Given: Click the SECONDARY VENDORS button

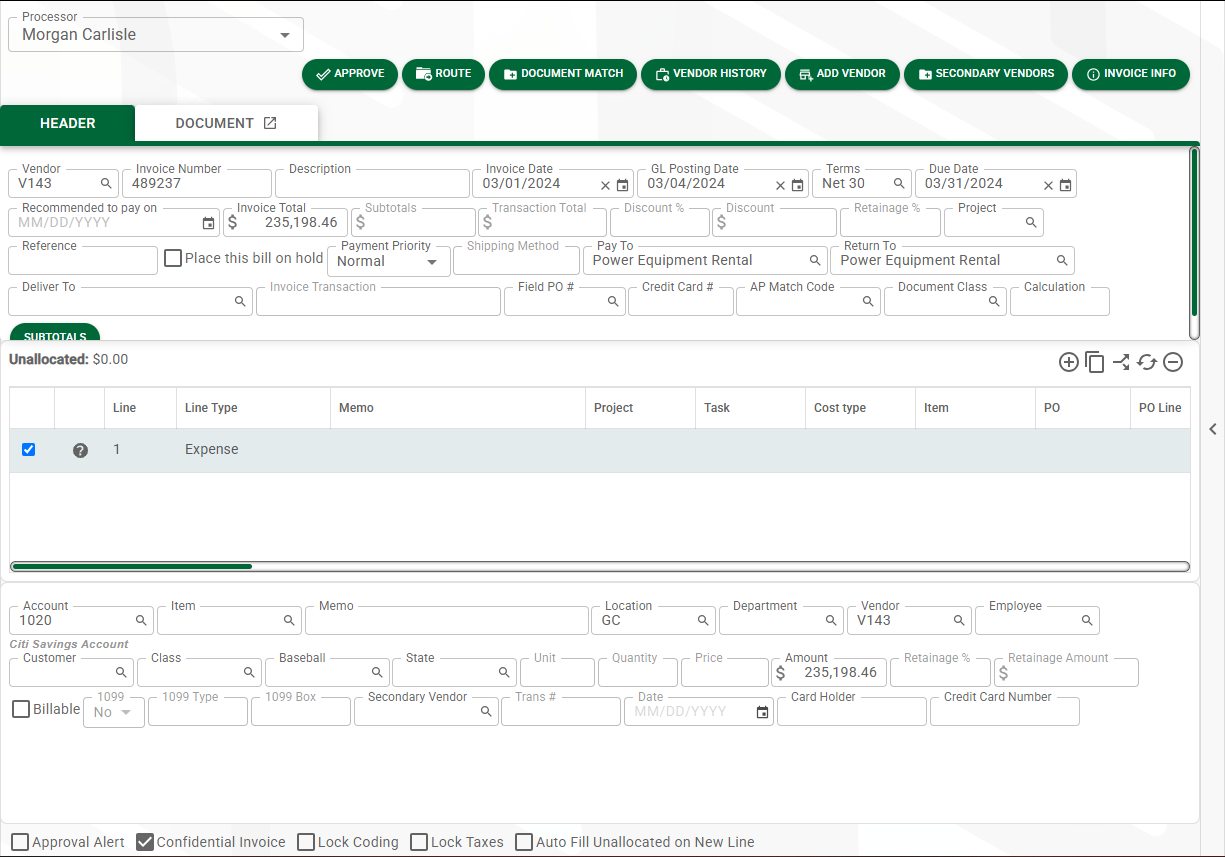Looking at the screenshot, I should 986,74.
